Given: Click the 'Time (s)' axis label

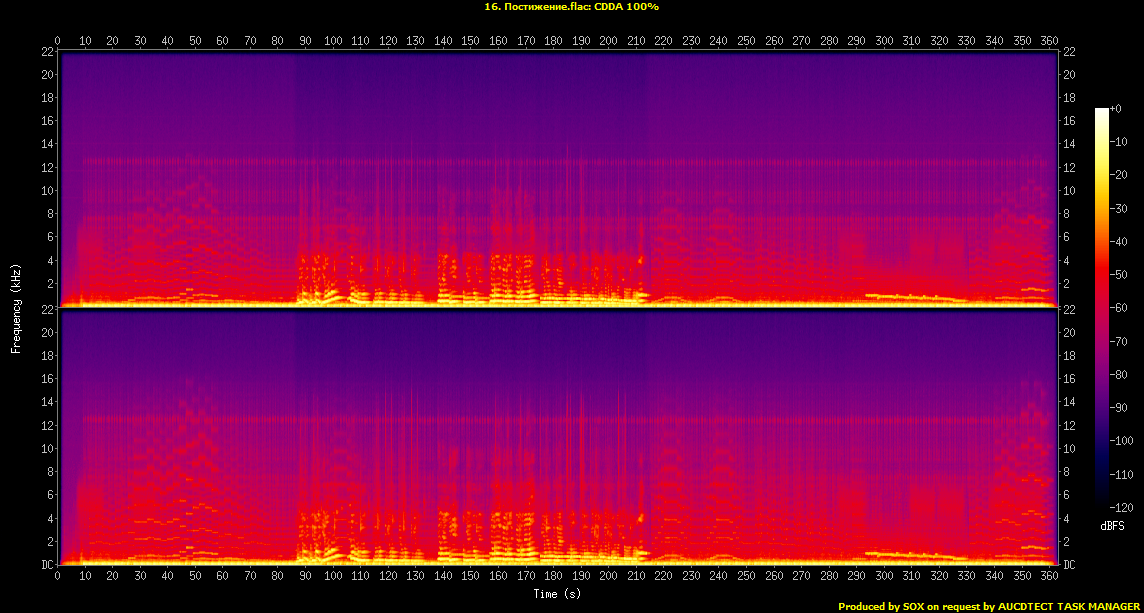Looking at the screenshot, I should (x=557, y=594).
